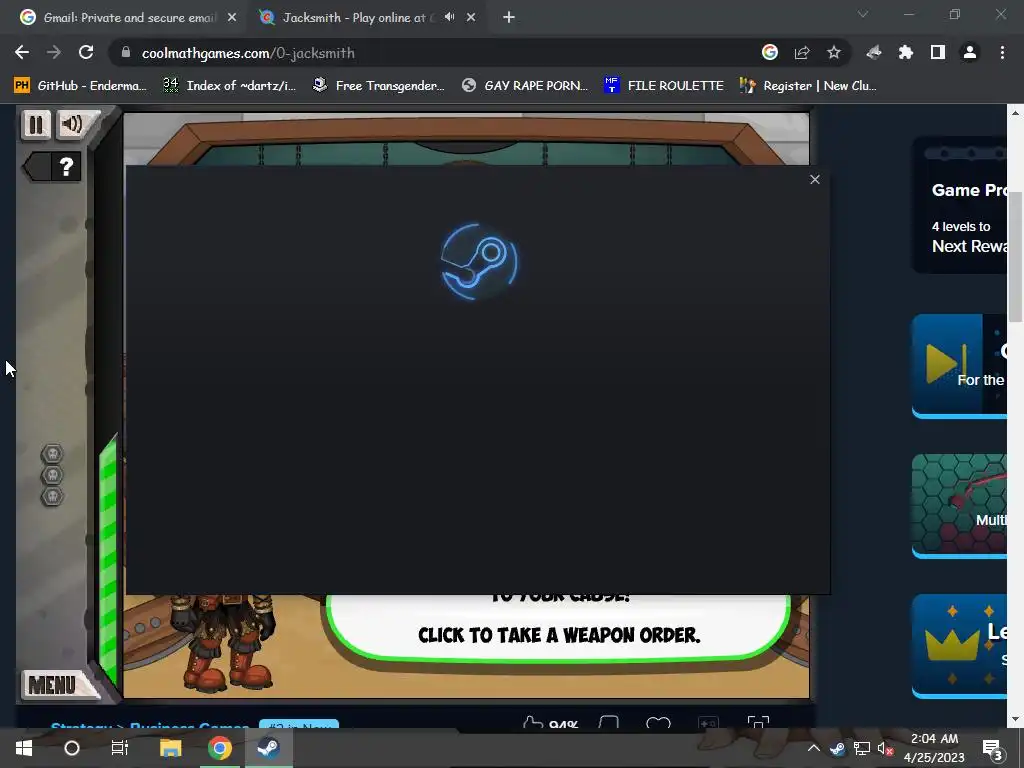This screenshot has width=1024, height=768.
Task: Open Chrome tab search chevron
Action: (x=863, y=14)
